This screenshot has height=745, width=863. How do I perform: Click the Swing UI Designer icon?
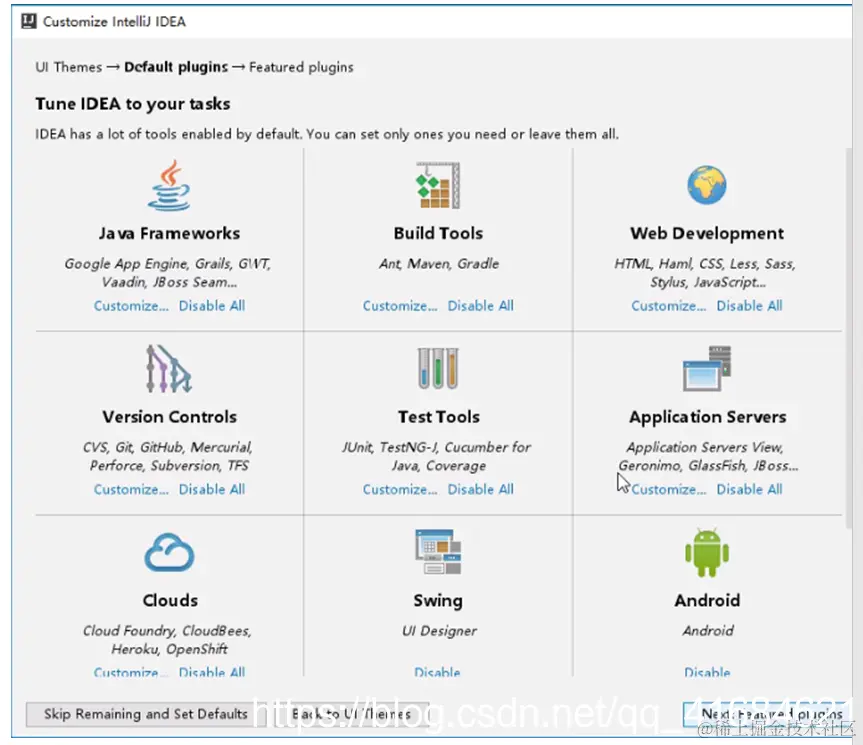click(x=438, y=552)
